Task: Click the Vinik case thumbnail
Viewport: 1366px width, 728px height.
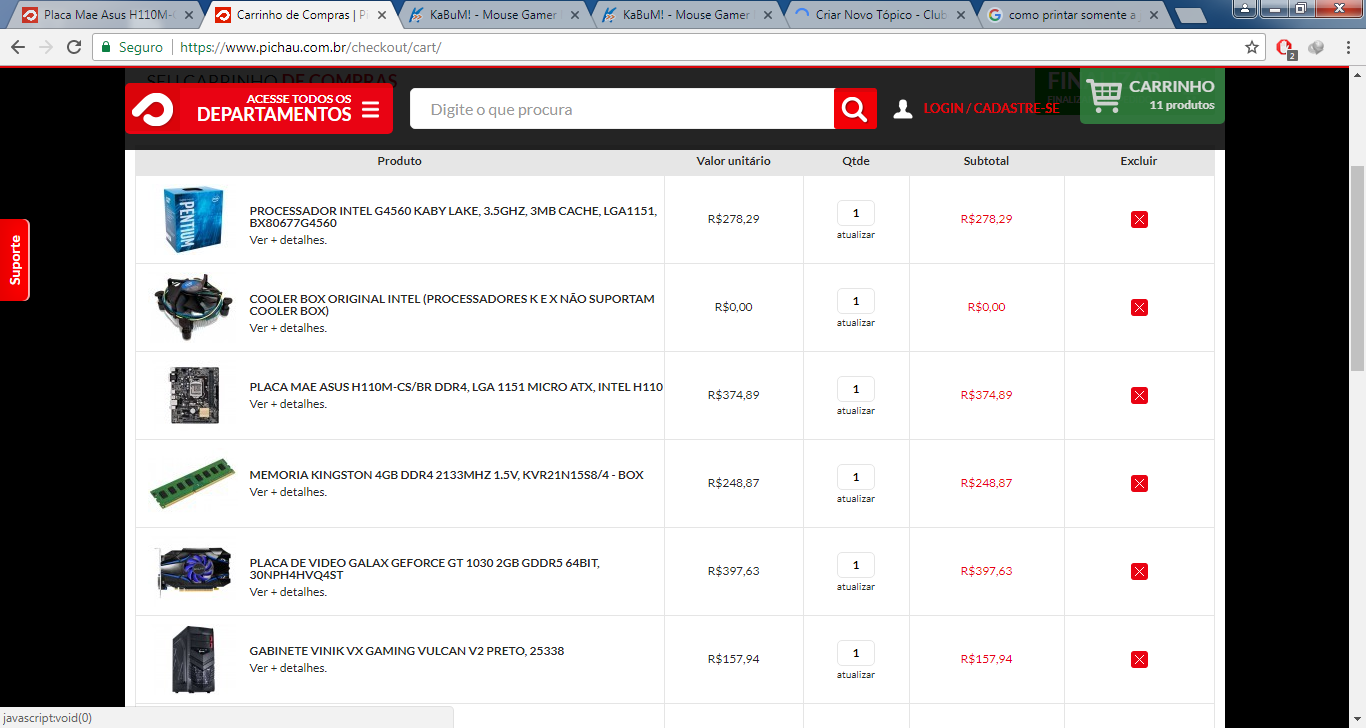Action: click(192, 659)
